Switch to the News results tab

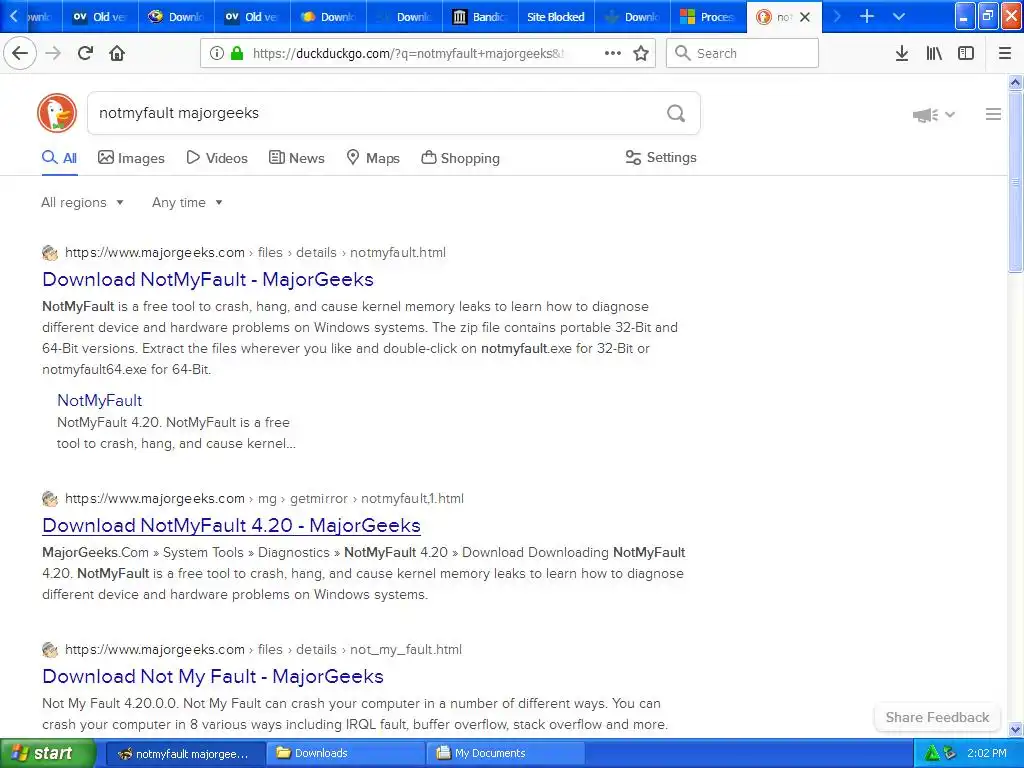296,158
